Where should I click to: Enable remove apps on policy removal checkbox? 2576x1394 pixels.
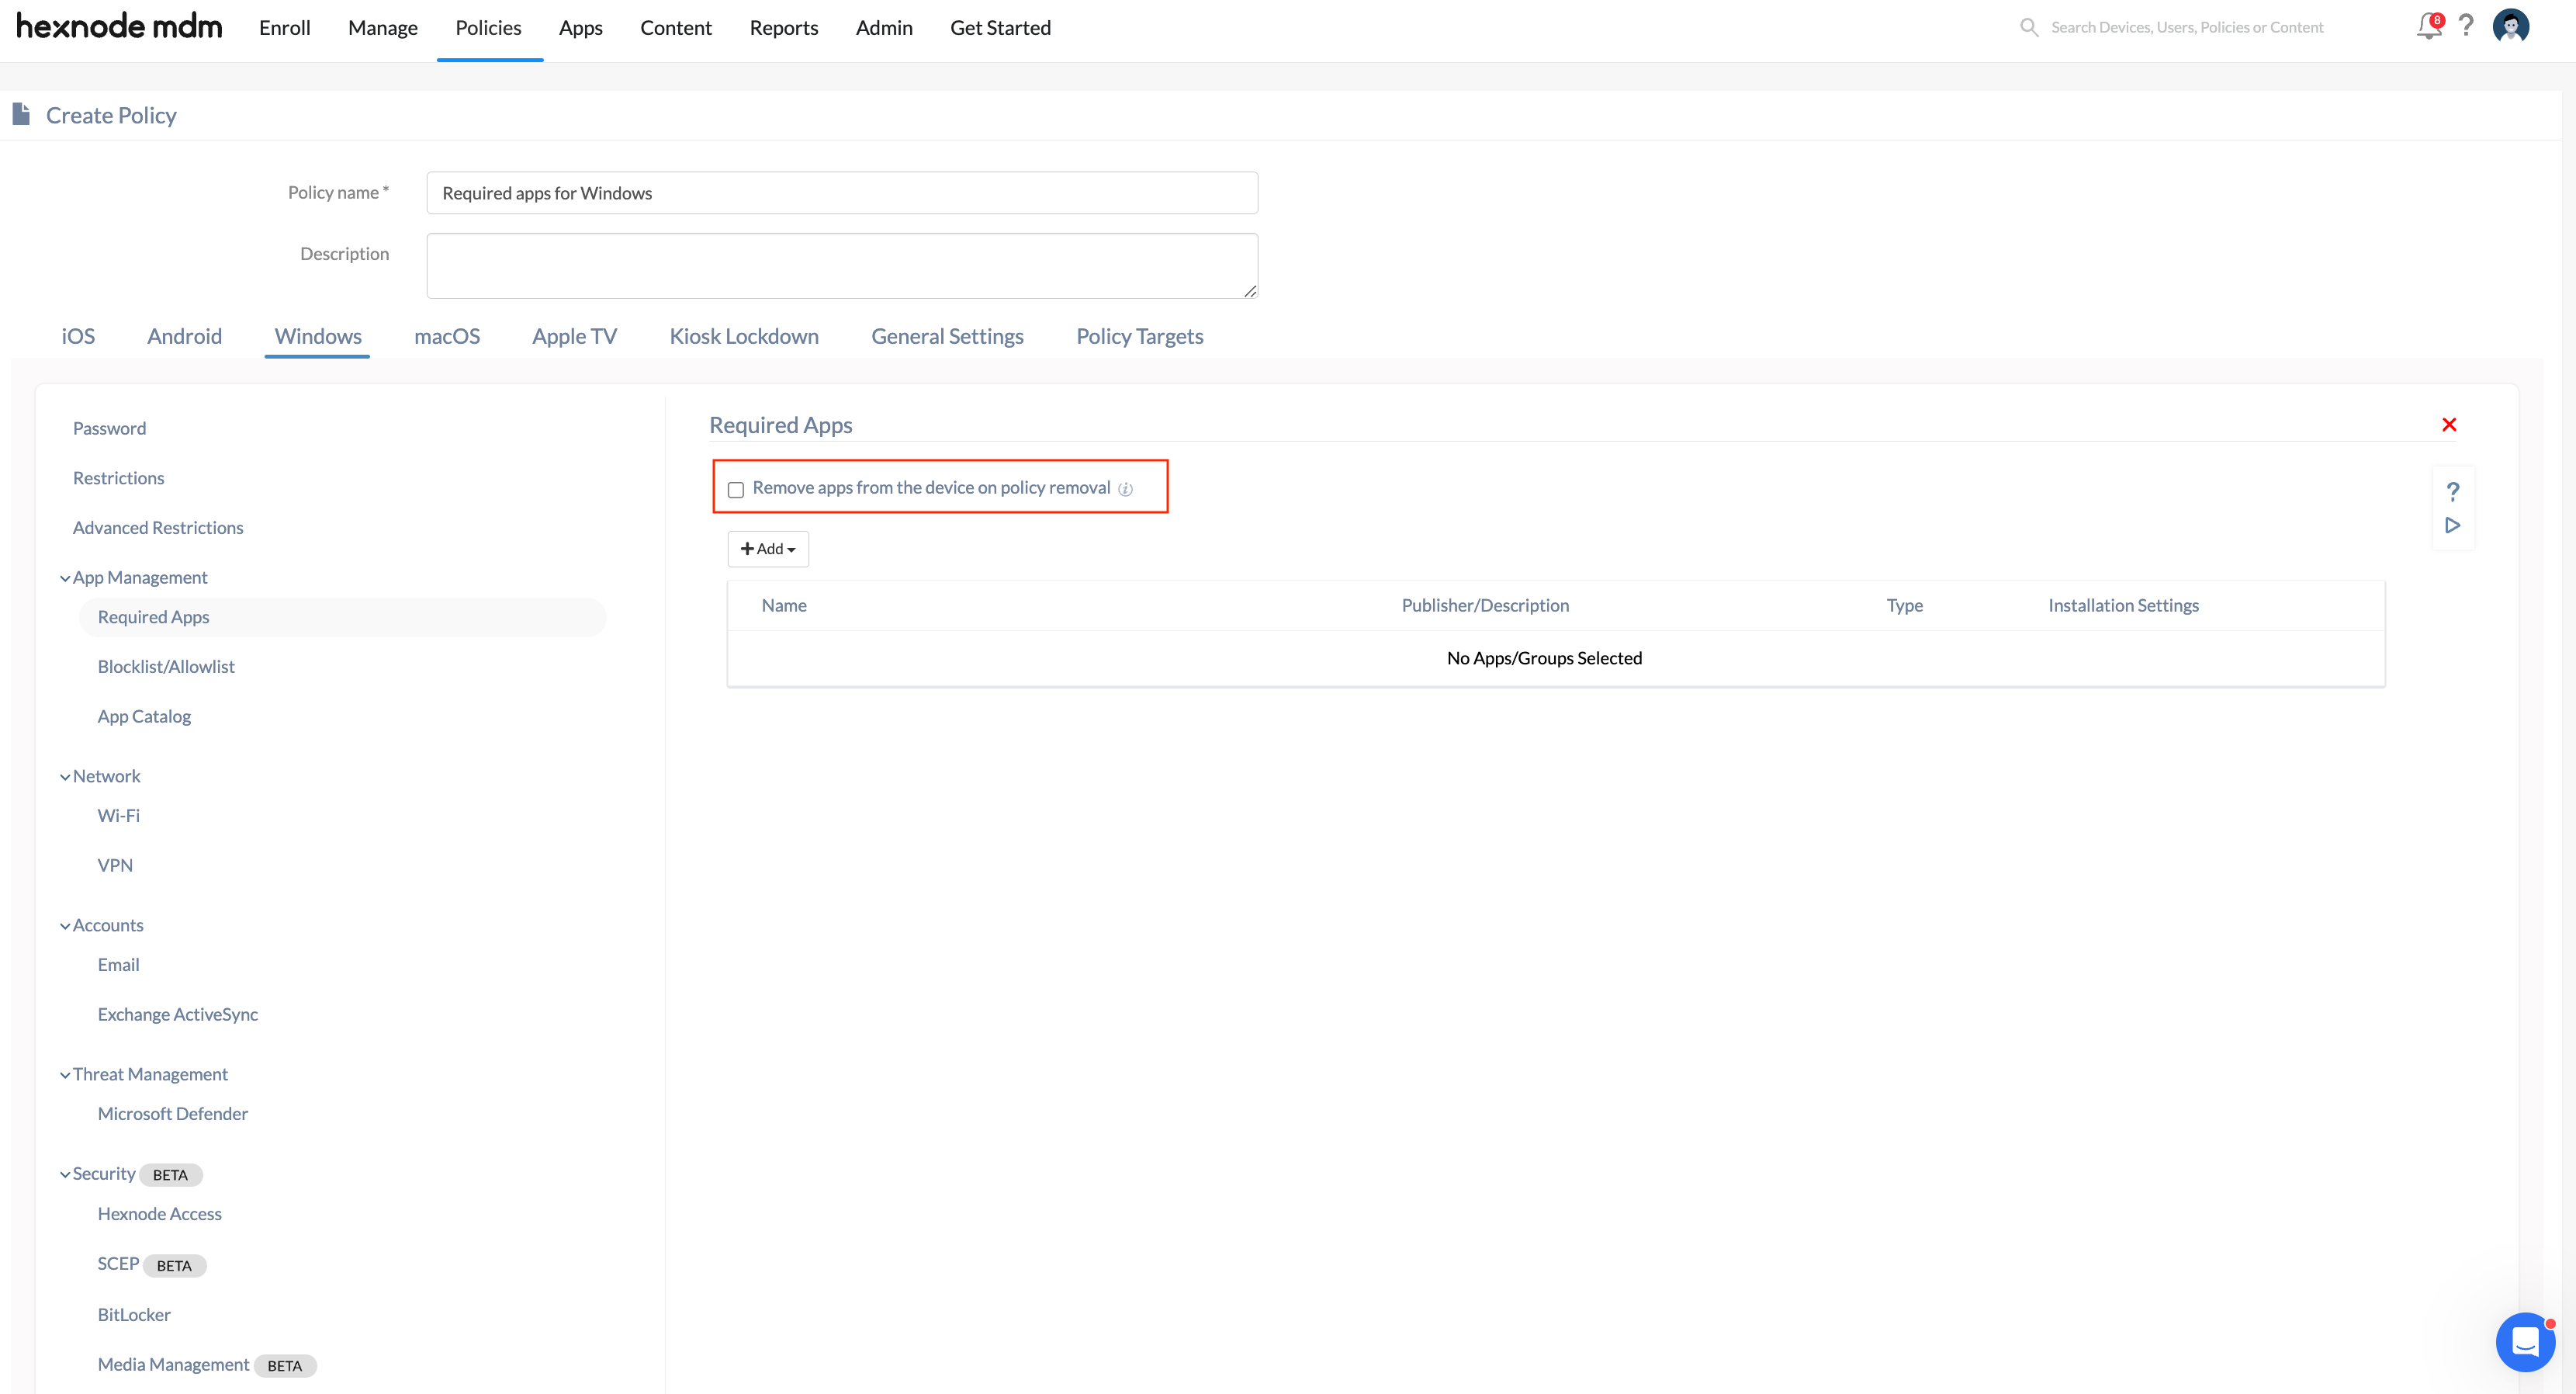pos(736,490)
